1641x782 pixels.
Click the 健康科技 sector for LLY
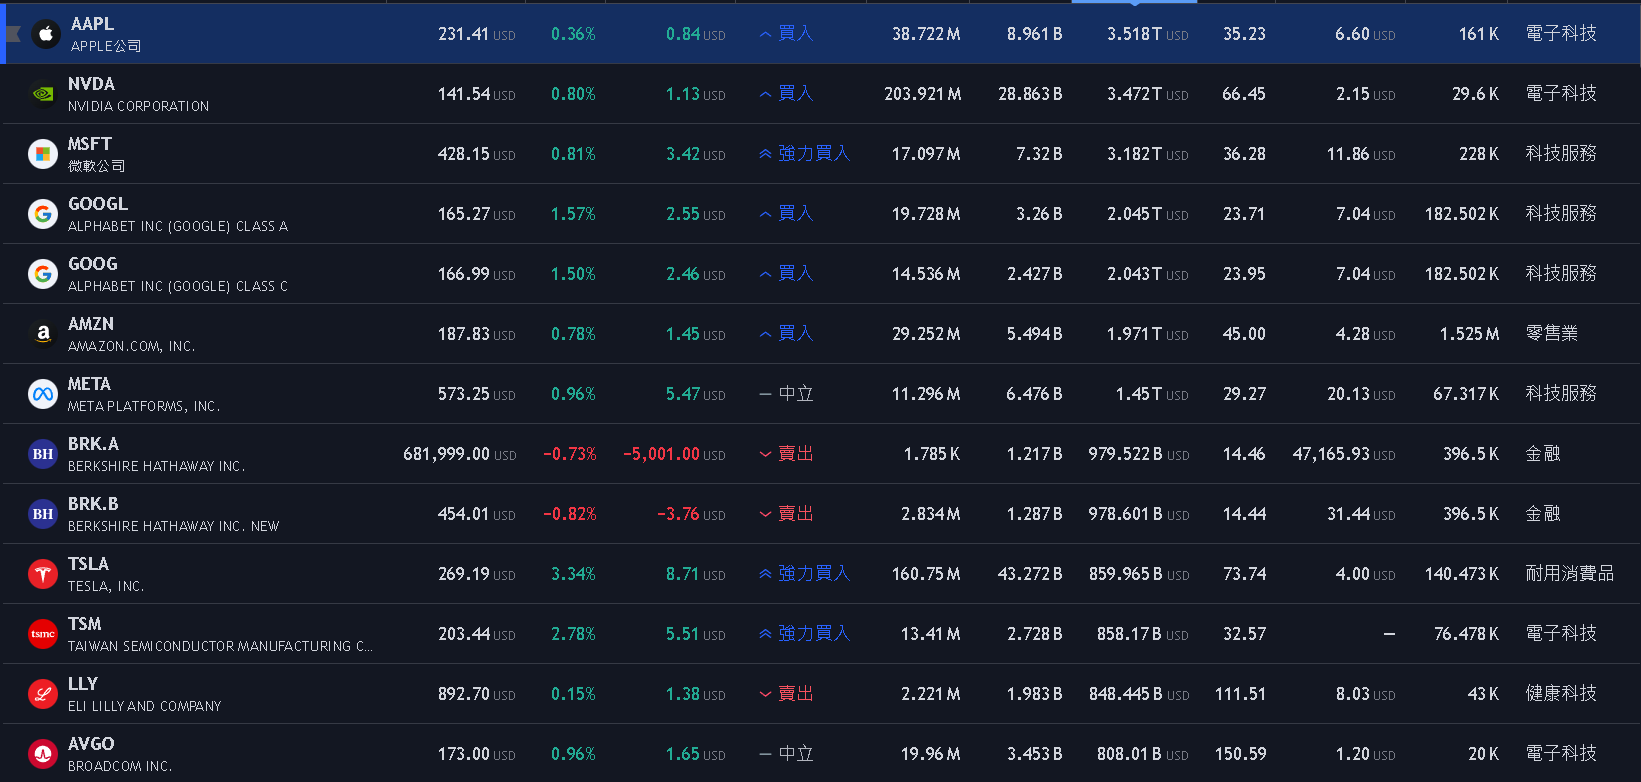tap(1561, 694)
